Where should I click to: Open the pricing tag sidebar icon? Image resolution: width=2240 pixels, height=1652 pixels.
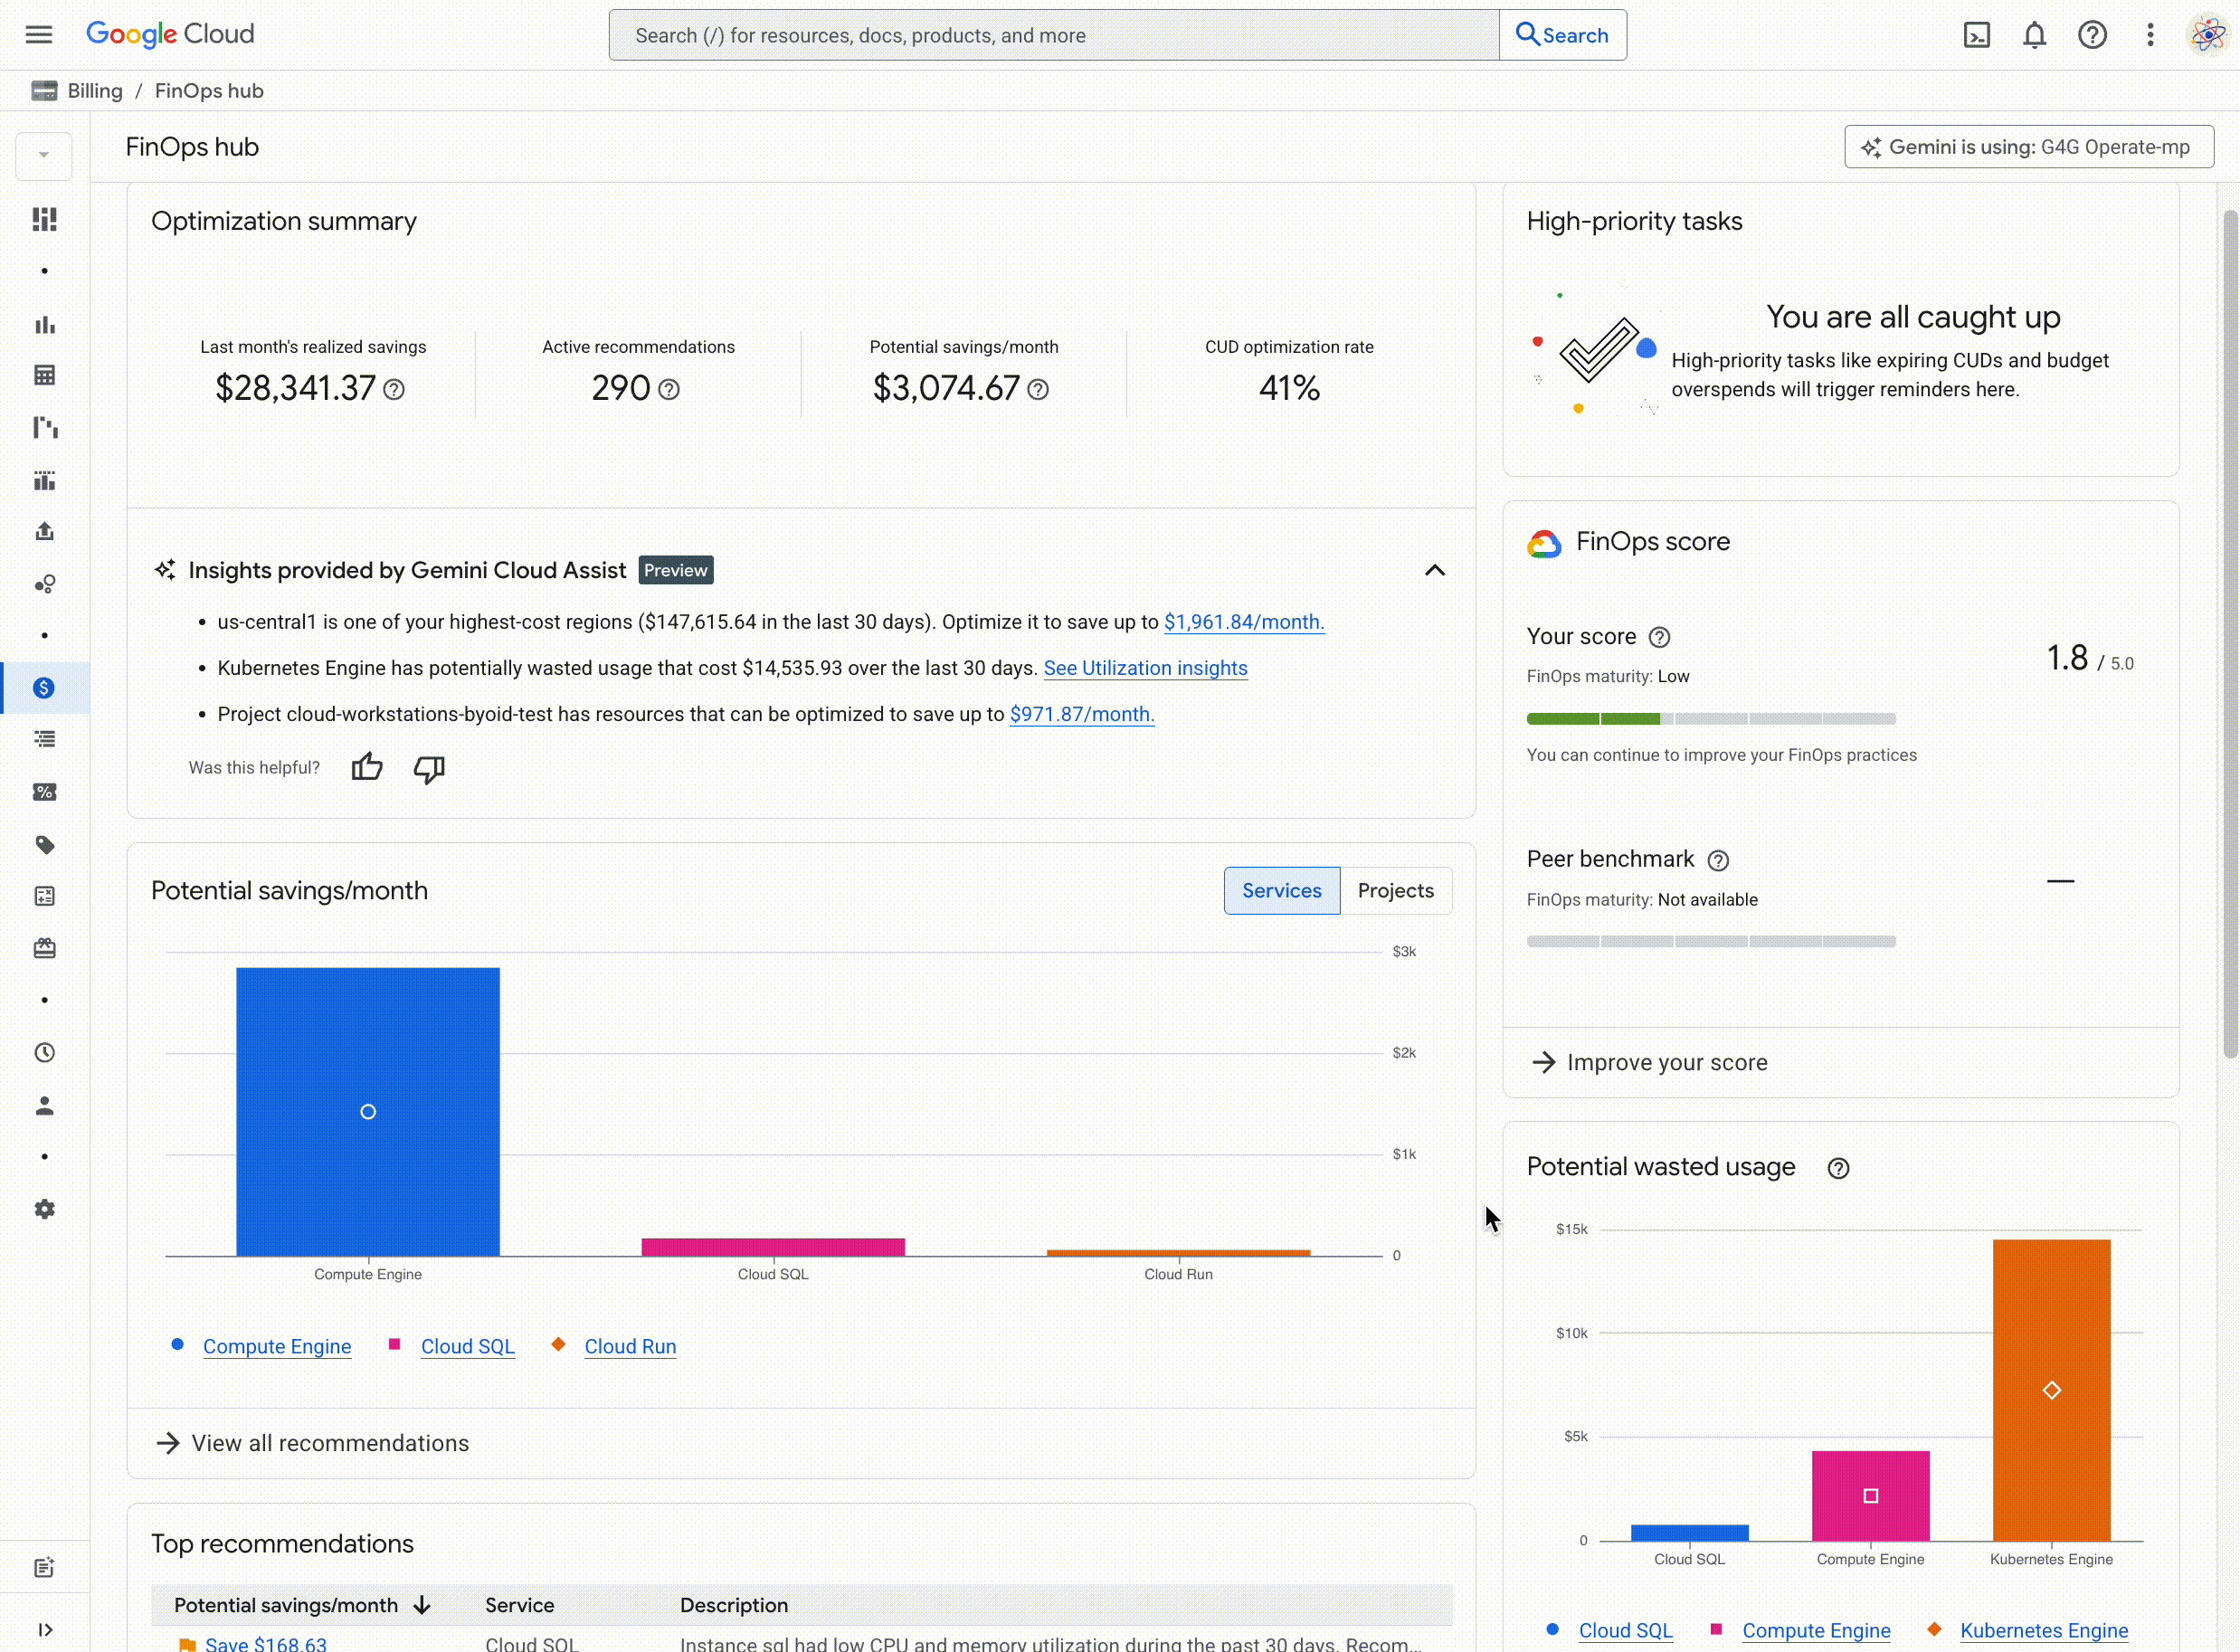tap(44, 845)
